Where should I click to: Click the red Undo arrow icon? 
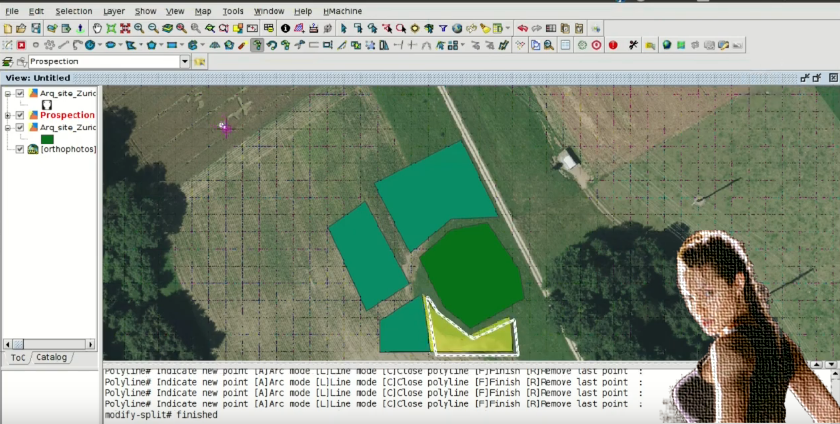[x=522, y=28]
